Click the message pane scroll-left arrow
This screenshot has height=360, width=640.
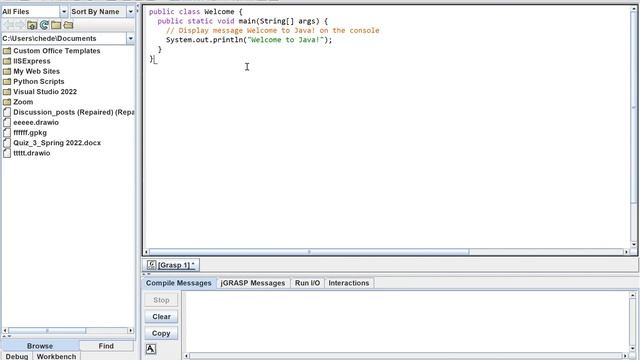point(187,356)
